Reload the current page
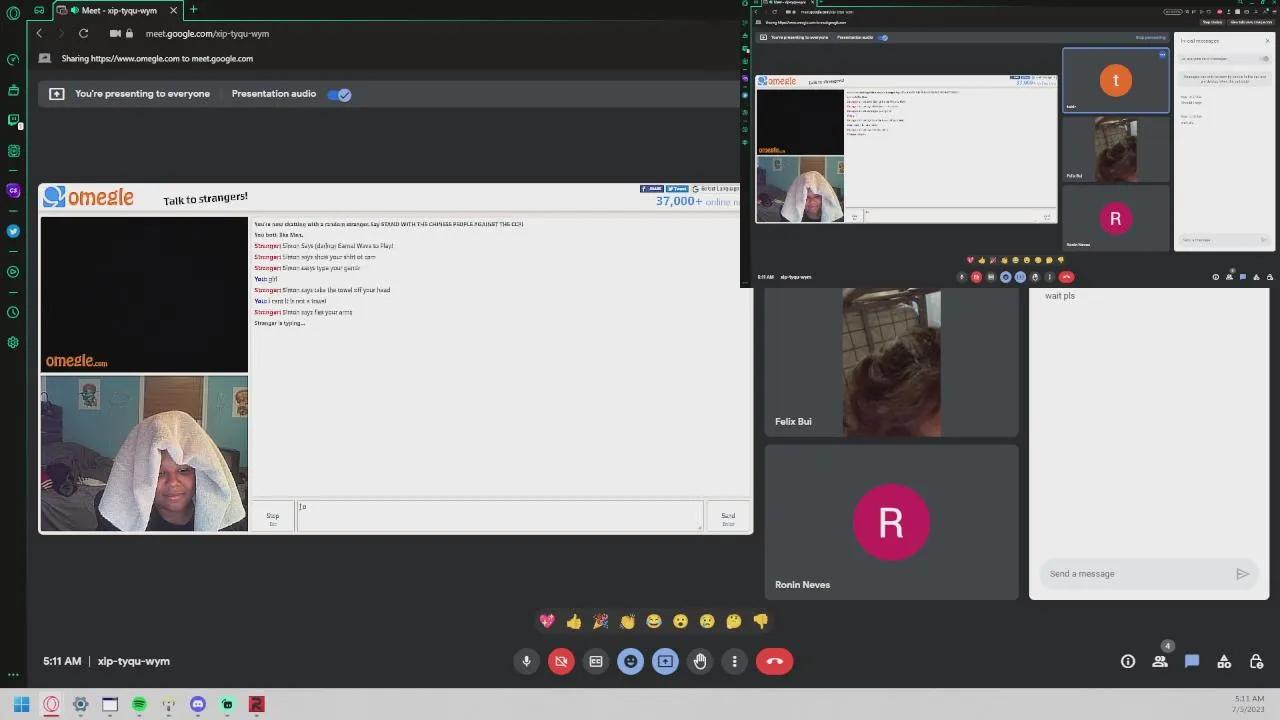The width and height of the screenshot is (1280, 720). pos(83,33)
